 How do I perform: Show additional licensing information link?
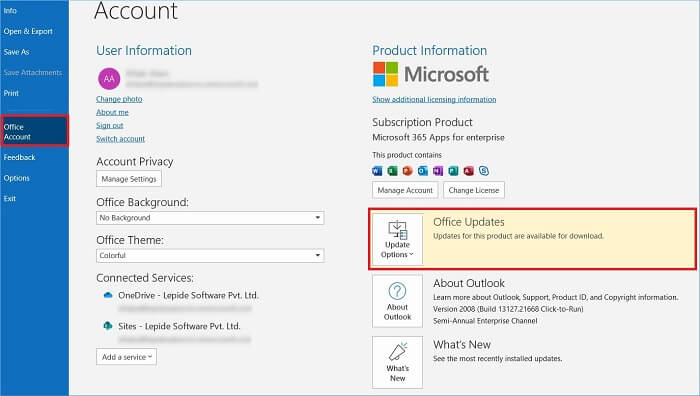pyautogui.click(x=434, y=99)
